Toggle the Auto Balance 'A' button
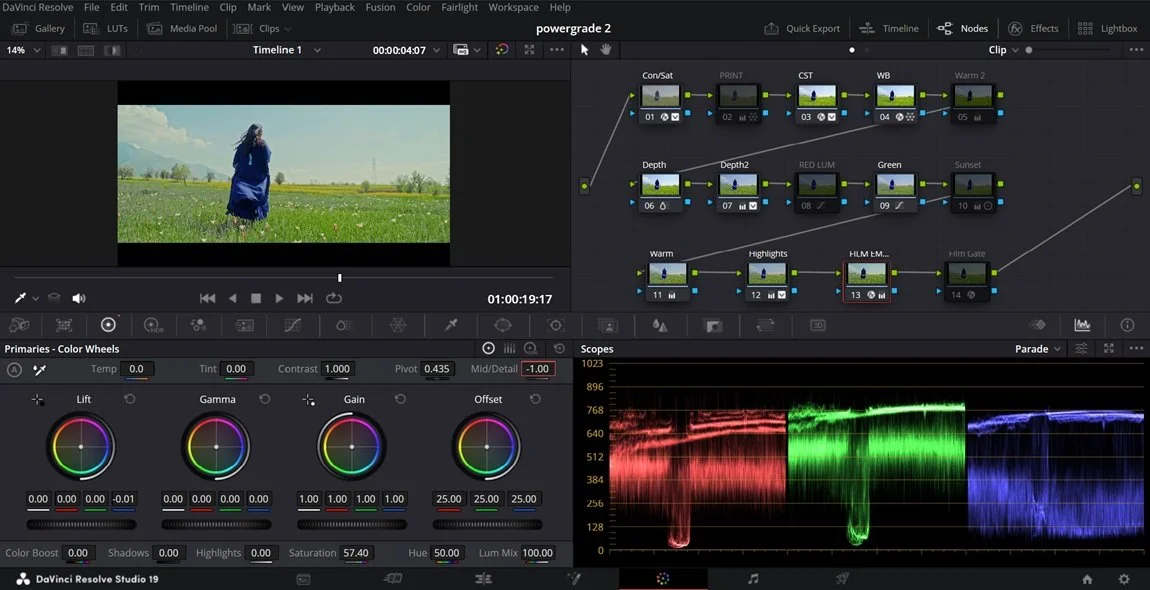 [x=14, y=370]
